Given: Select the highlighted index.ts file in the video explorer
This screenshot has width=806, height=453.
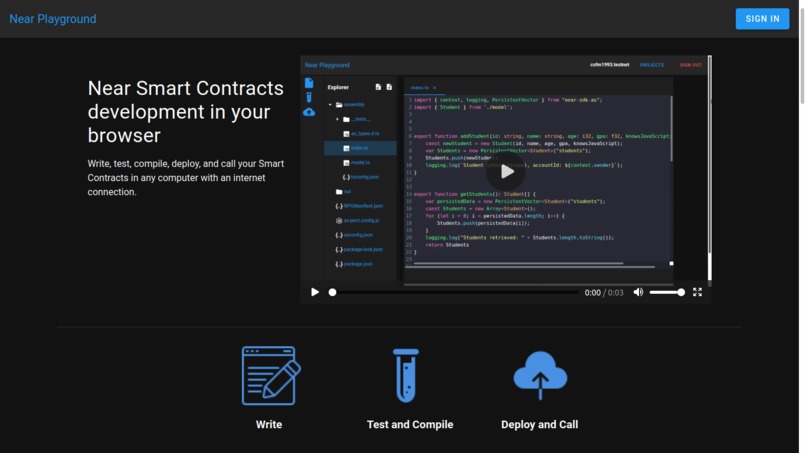Looking at the screenshot, I should (360, 148).
